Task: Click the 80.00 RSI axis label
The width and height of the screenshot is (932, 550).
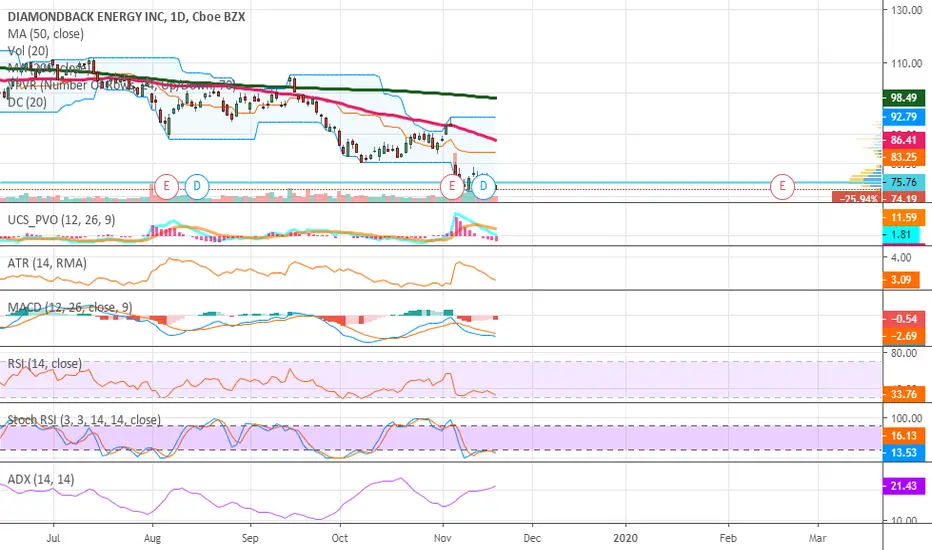Action: (x=903, y=353)
